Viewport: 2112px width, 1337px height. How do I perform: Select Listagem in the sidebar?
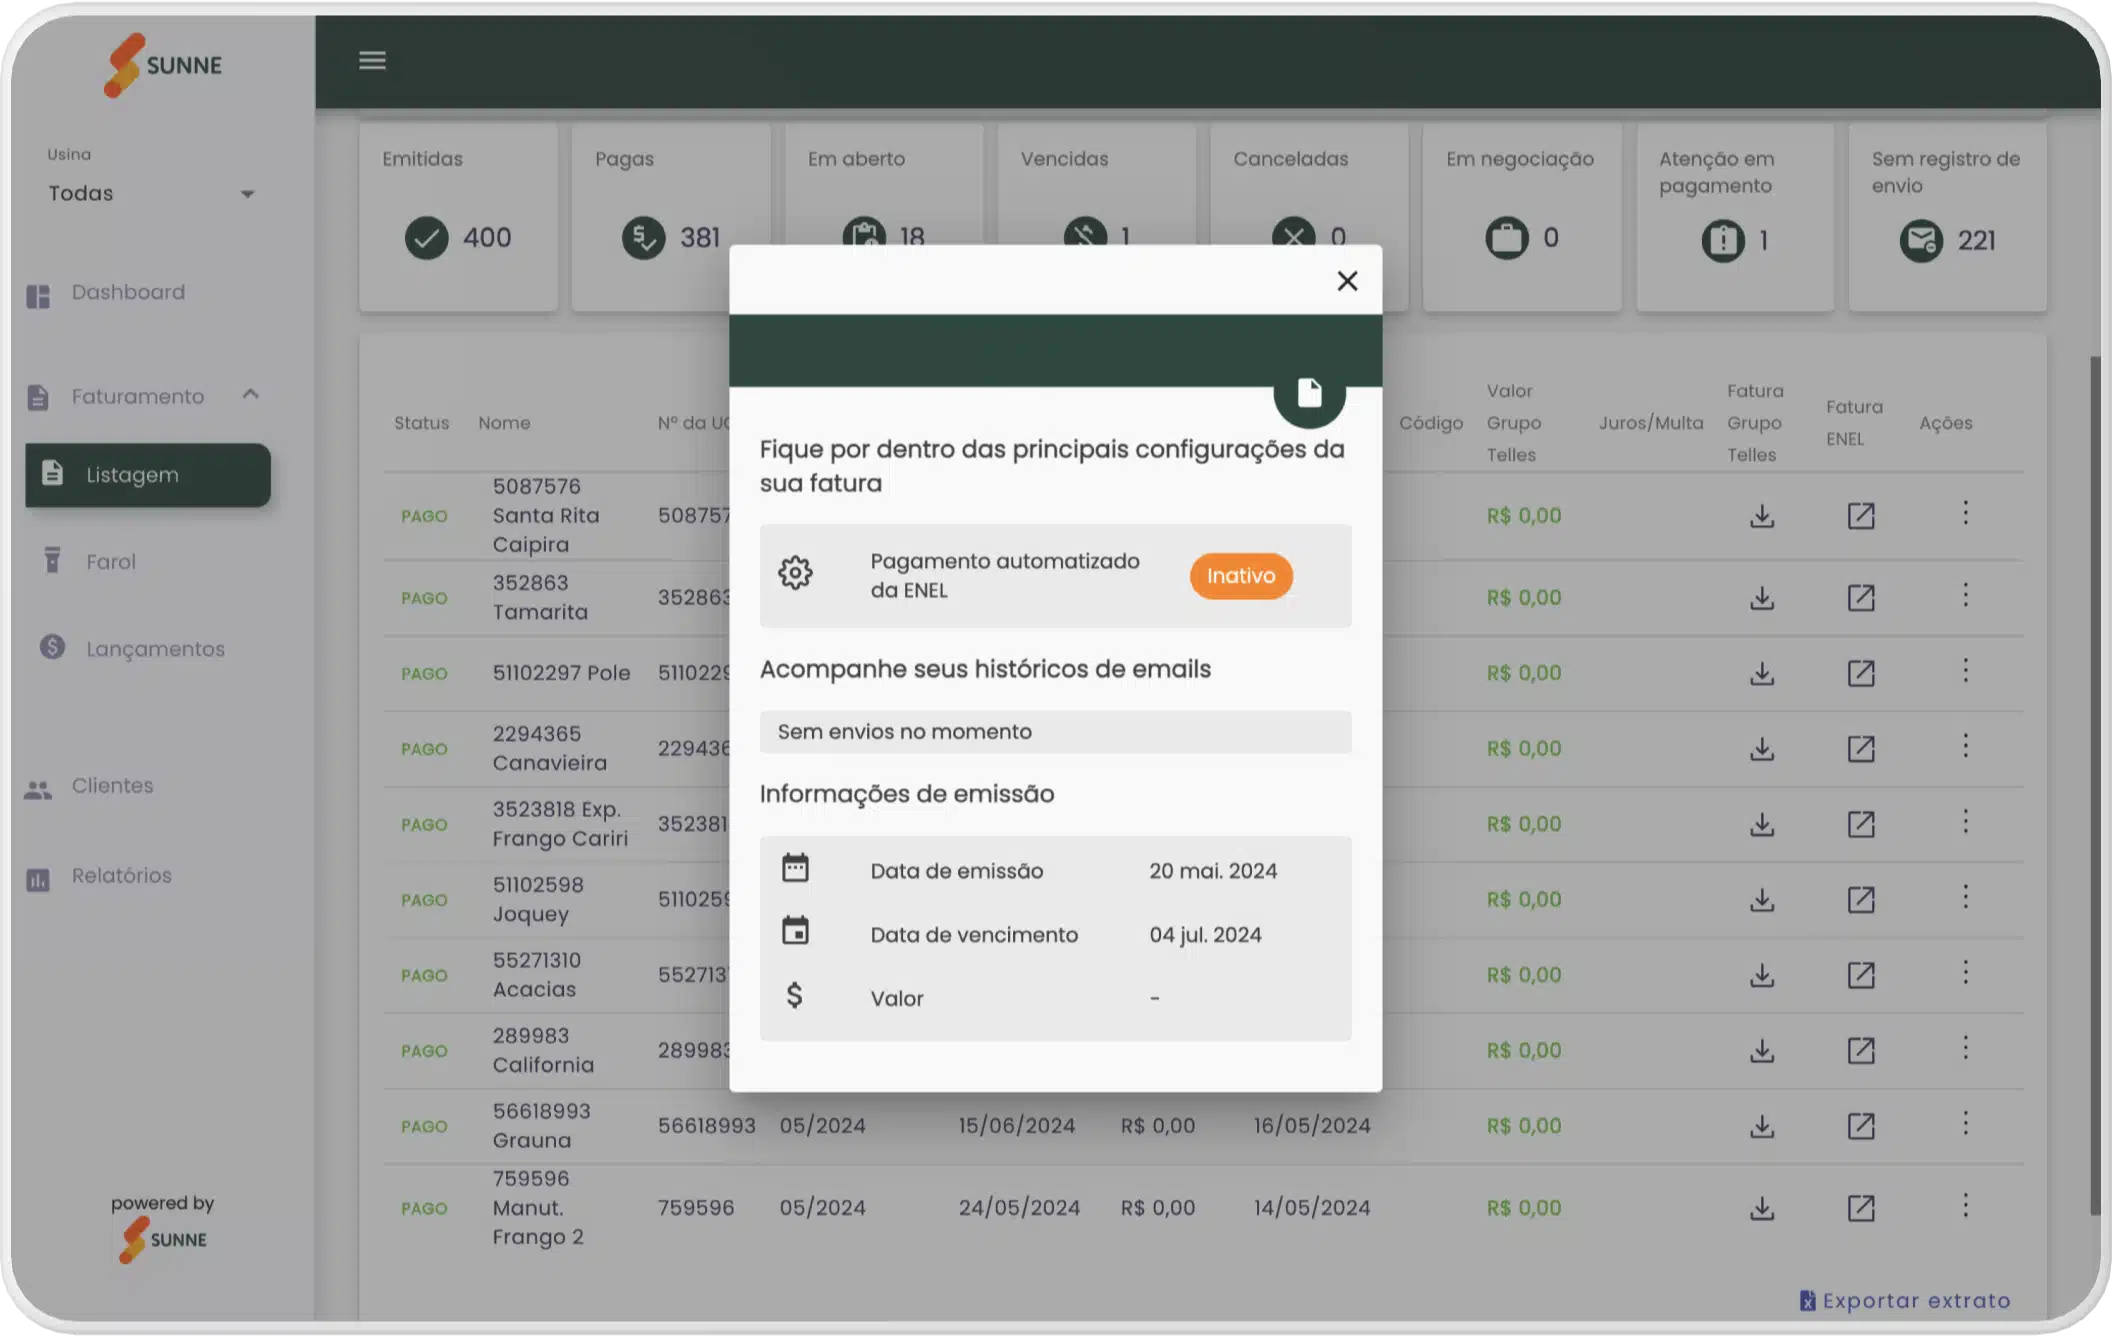click(148, 475)
